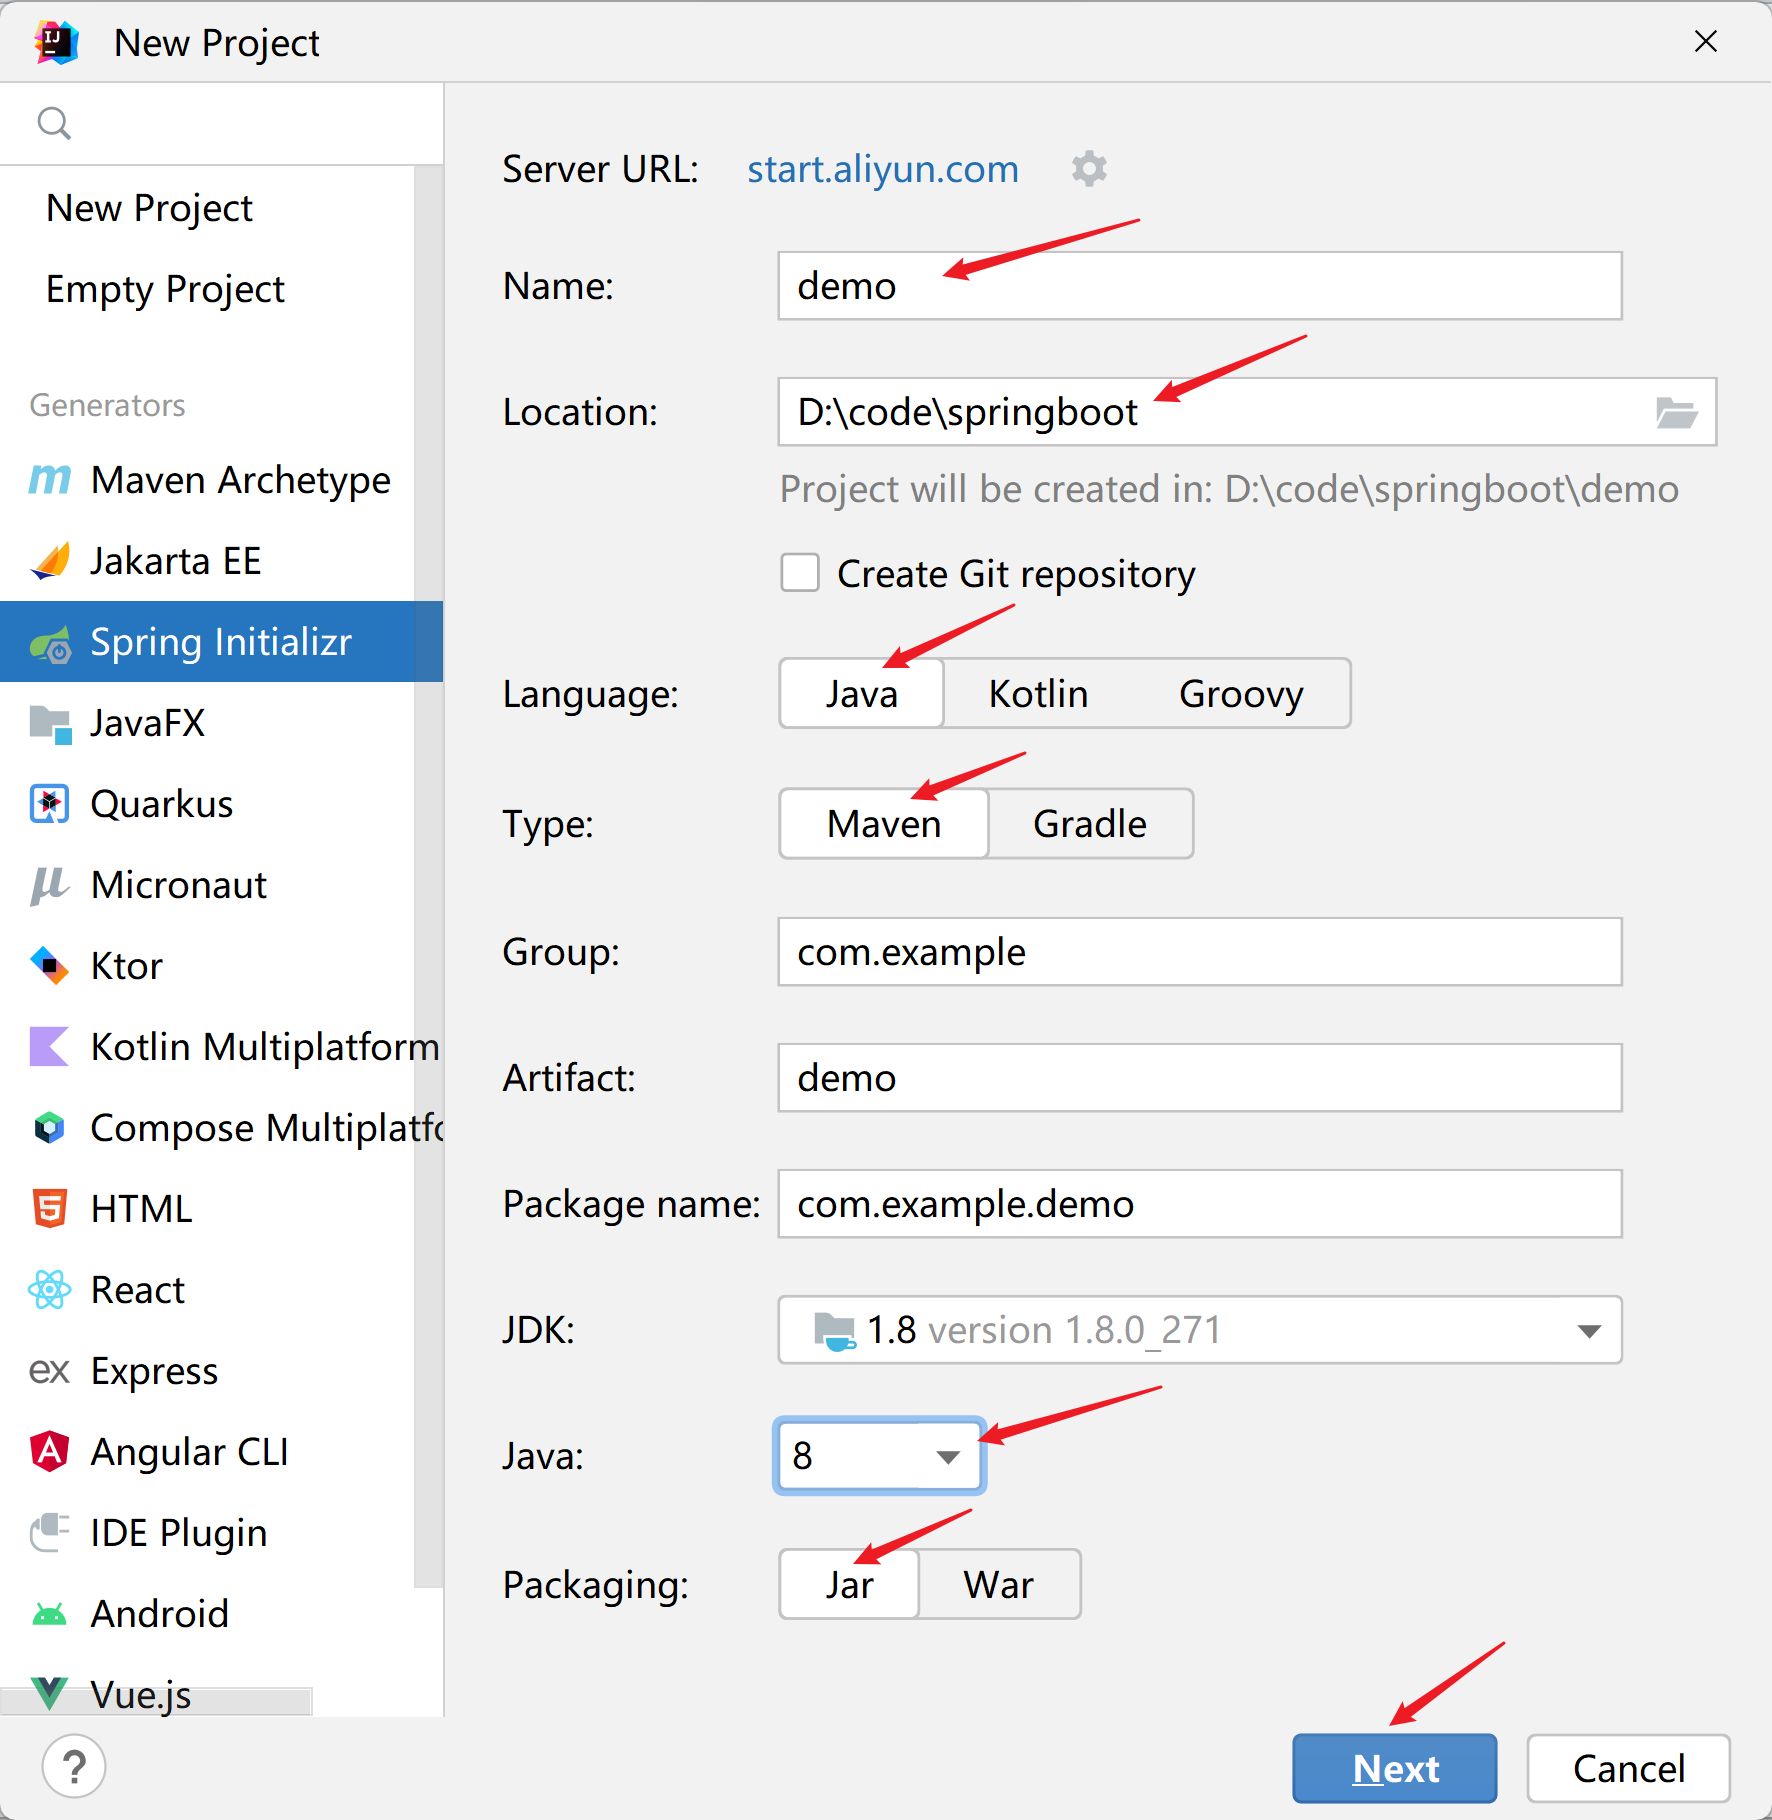Click the Micronaut mu icon

(x=50, y=885)
